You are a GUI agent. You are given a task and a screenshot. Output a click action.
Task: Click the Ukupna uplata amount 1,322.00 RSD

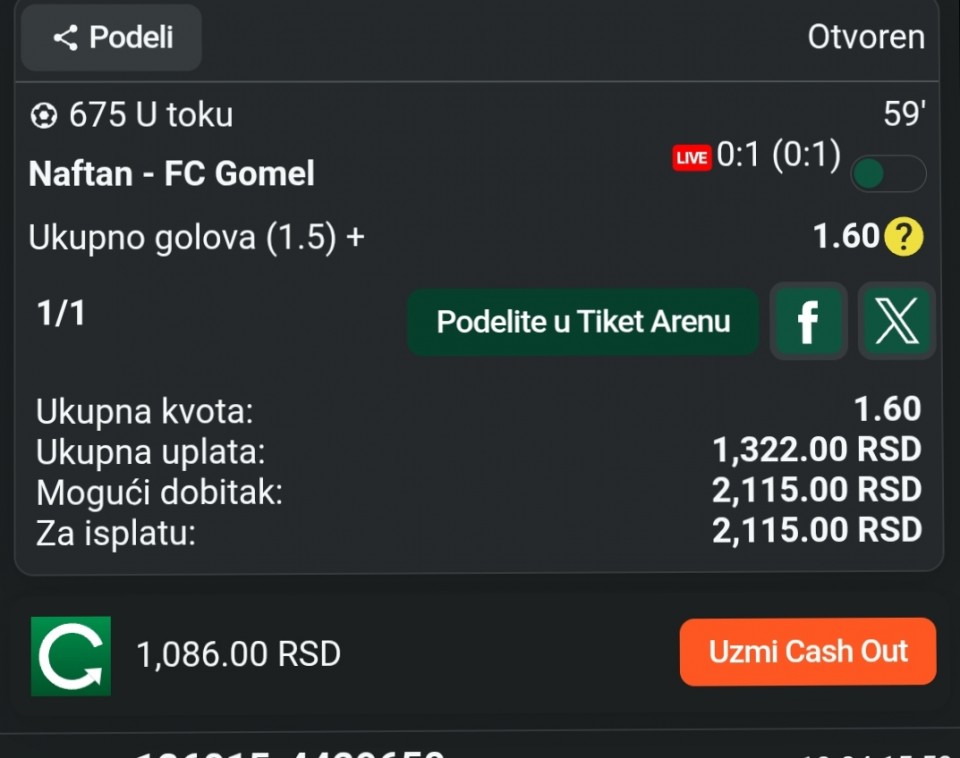(x=817, y=450)
